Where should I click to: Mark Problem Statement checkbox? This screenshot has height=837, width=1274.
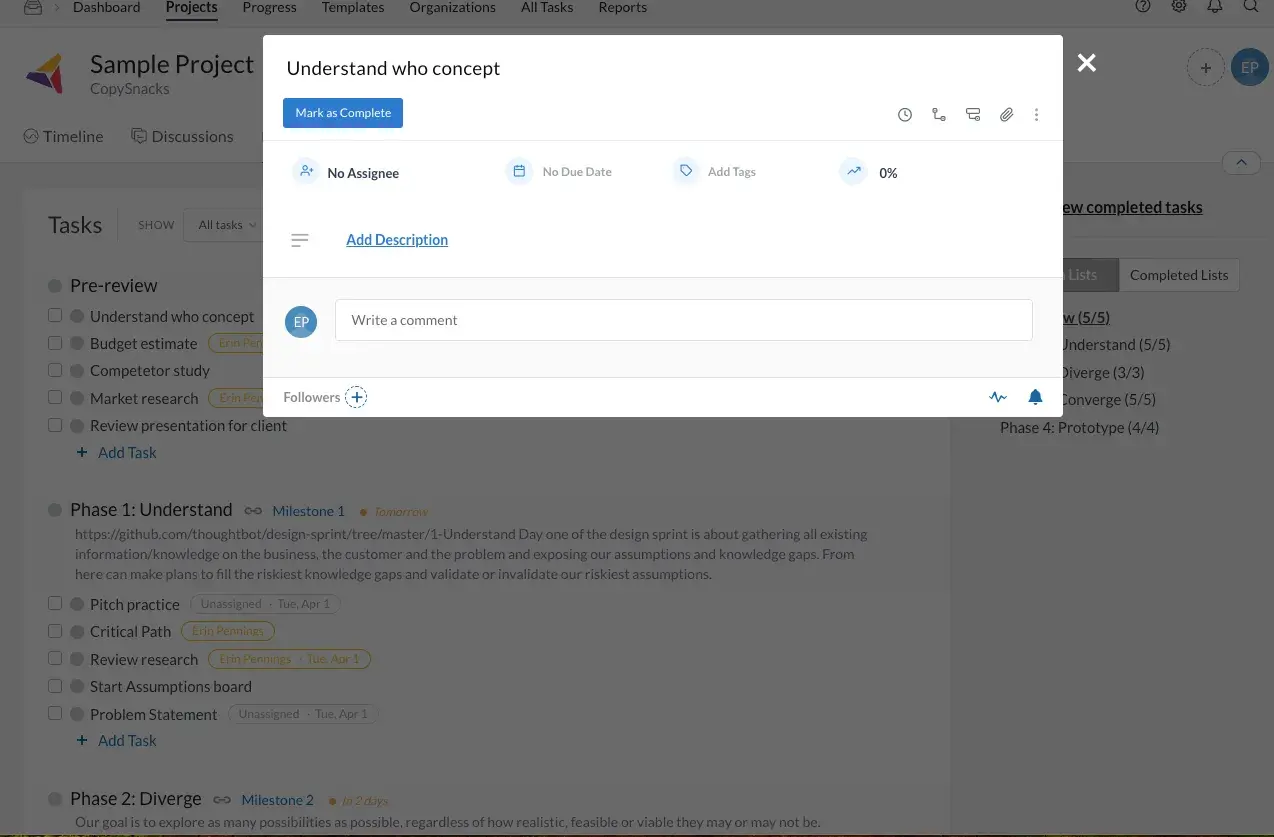click(56, 714)
